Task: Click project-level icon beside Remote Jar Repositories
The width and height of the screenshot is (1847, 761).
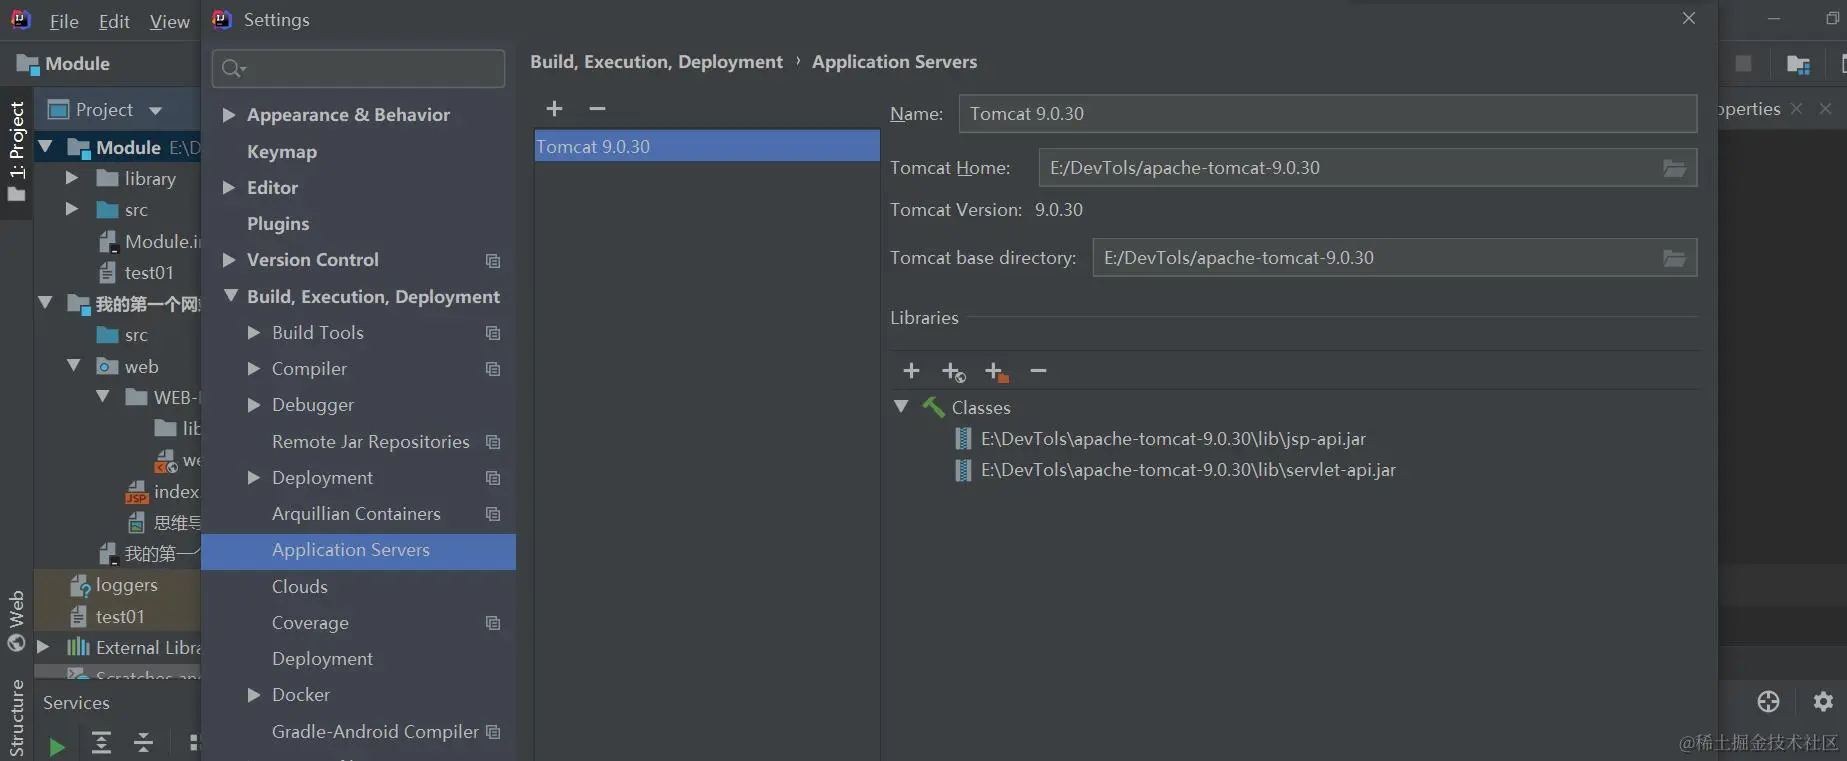Action: pyautogui.click(x=493, y=442)
